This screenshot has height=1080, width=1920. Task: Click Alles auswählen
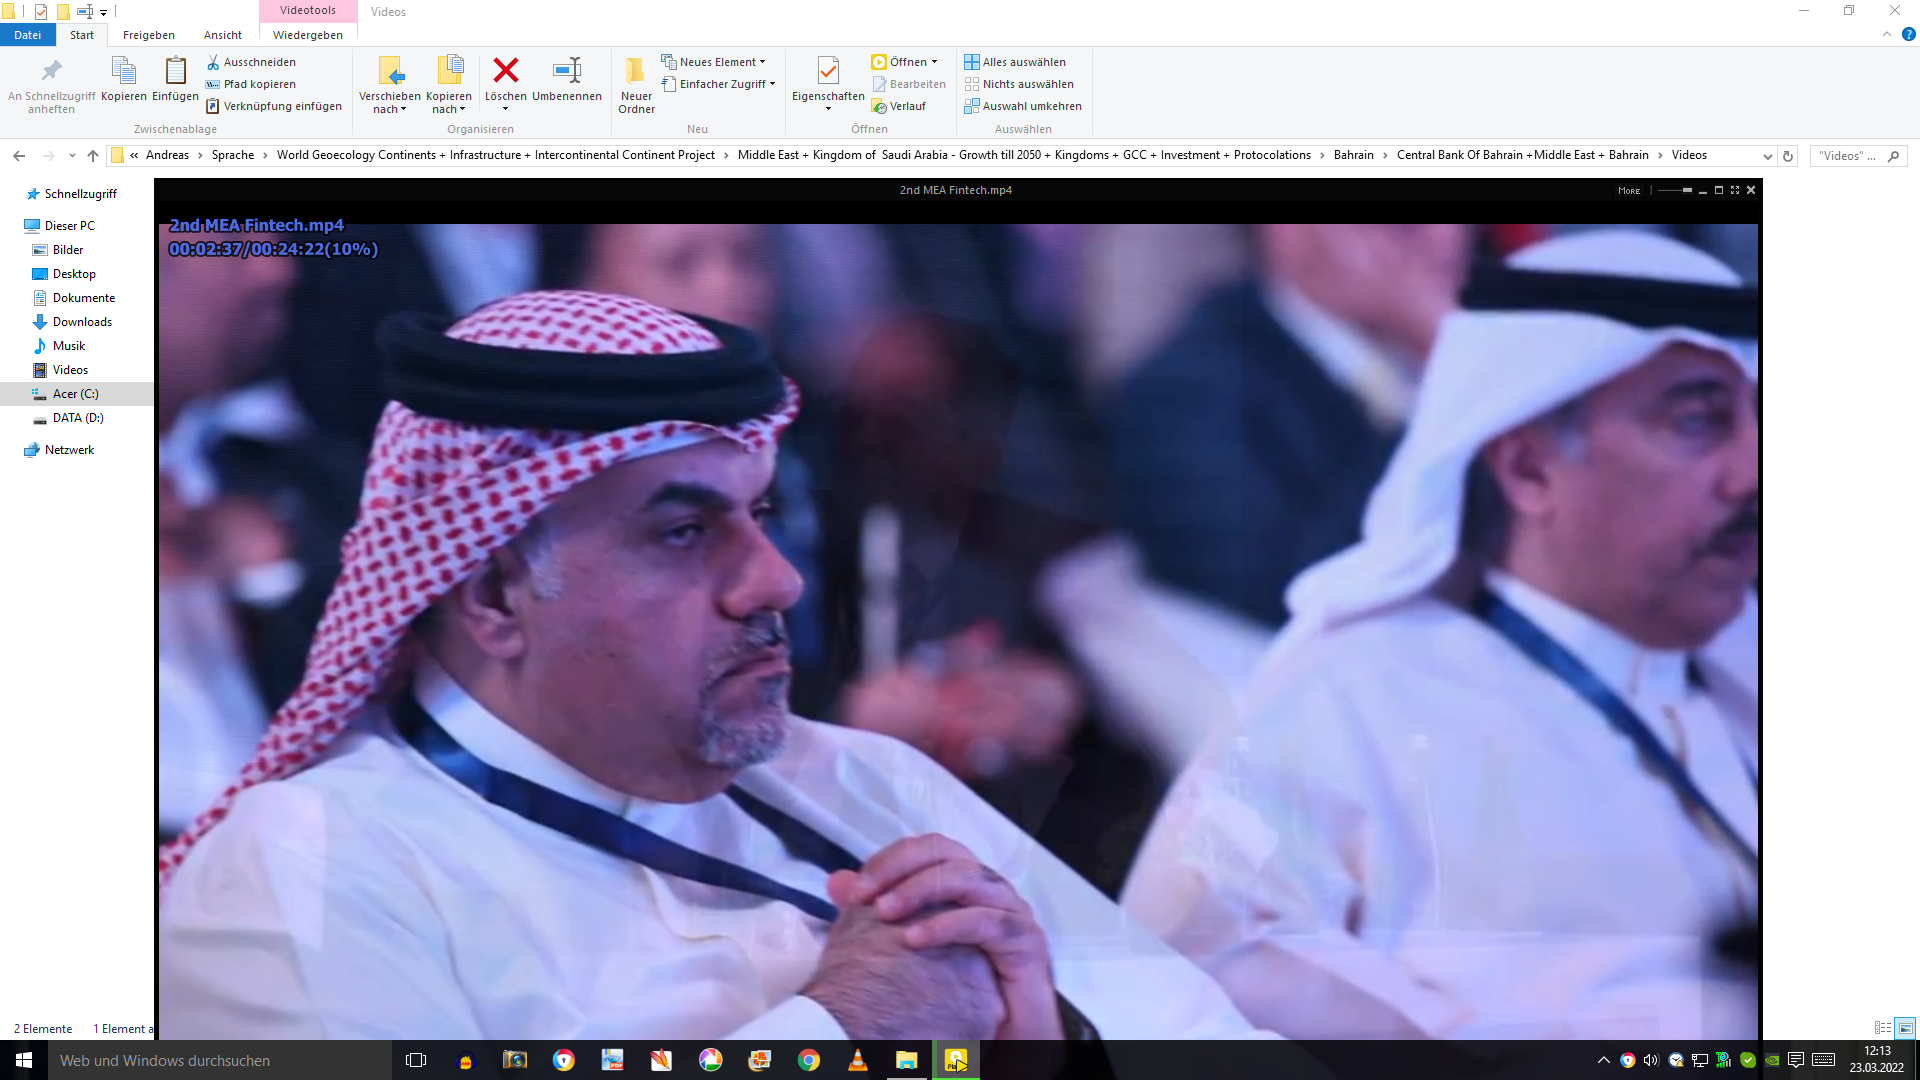point(1015,62)
